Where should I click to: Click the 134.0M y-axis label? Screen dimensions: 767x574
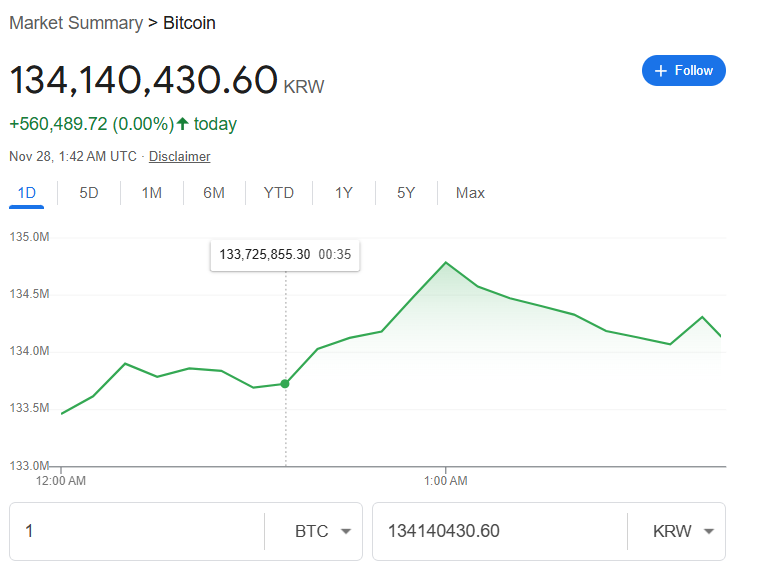tap(29, 351)
